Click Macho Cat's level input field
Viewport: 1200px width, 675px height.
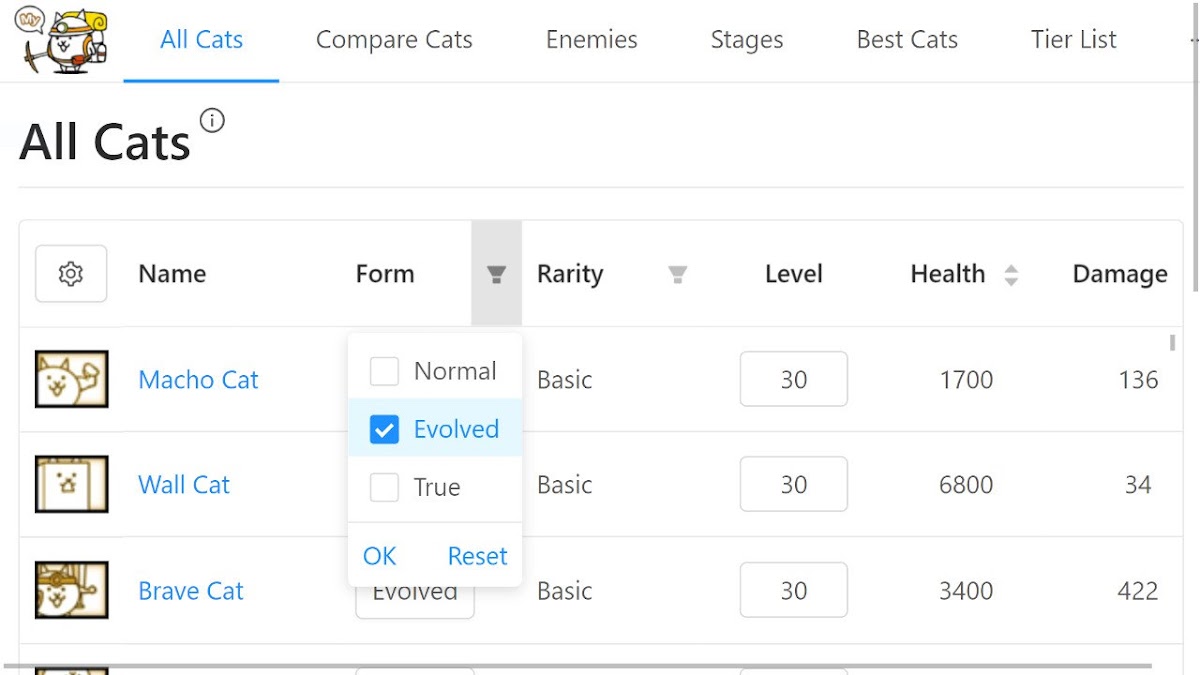tap(793, 379)
